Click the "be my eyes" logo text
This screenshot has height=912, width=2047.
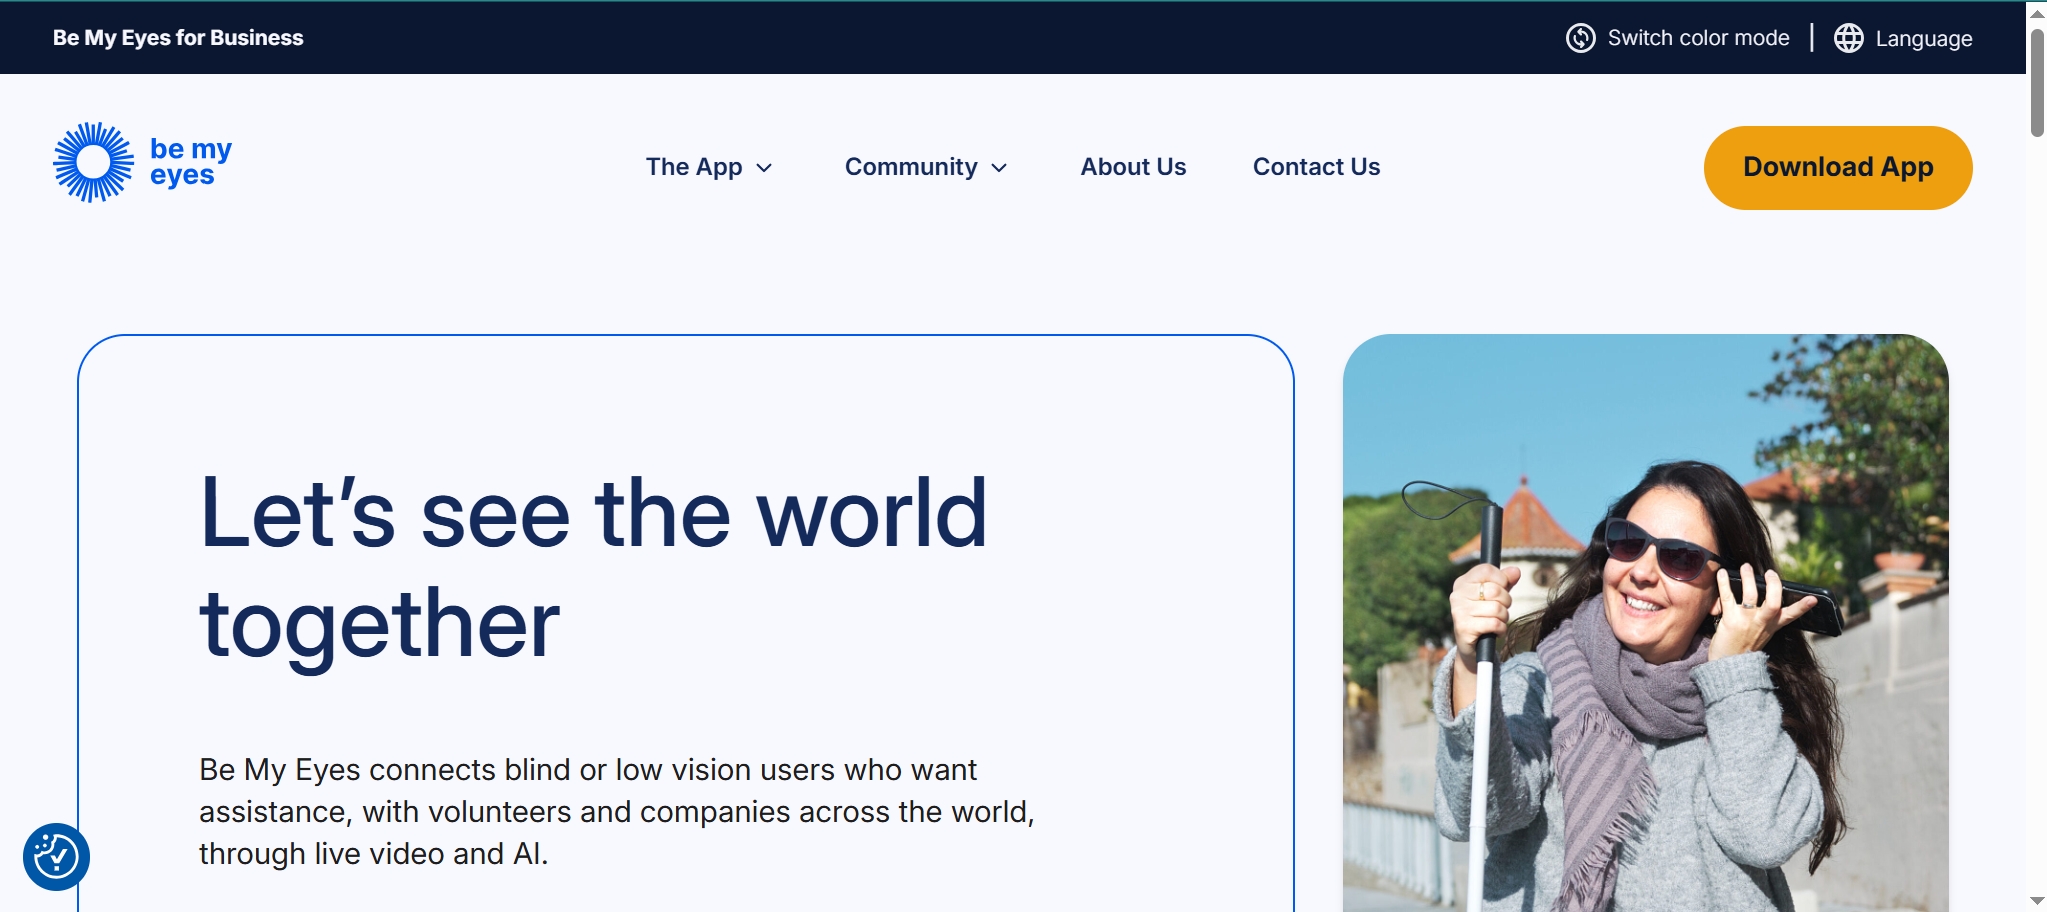(x=190, y=162)
